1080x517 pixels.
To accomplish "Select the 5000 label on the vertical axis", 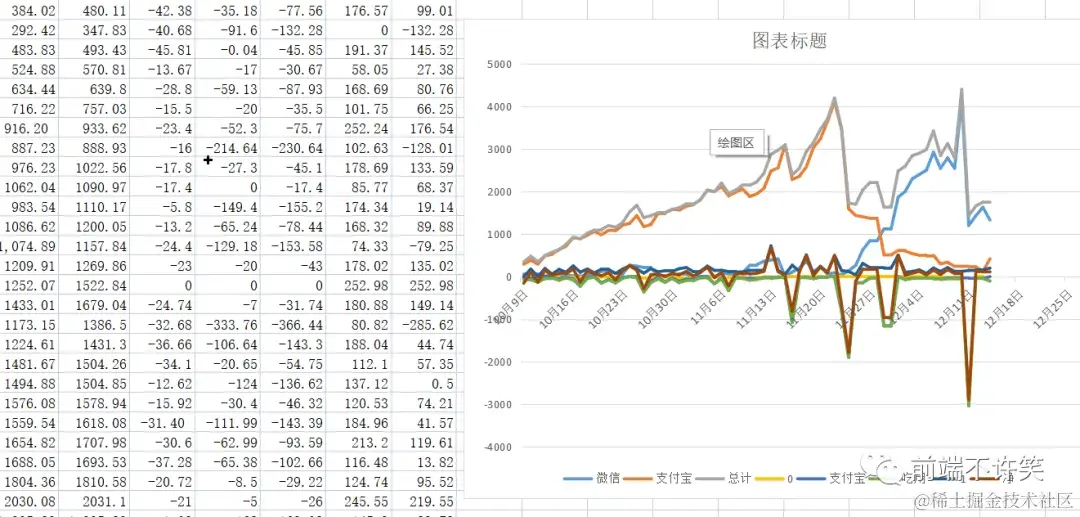I will [x=501, y=64].
